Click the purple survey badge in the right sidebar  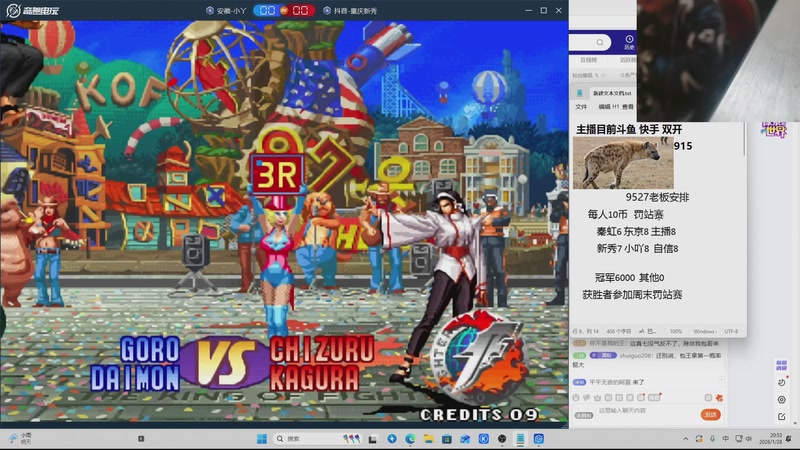[x=781, y=365]
